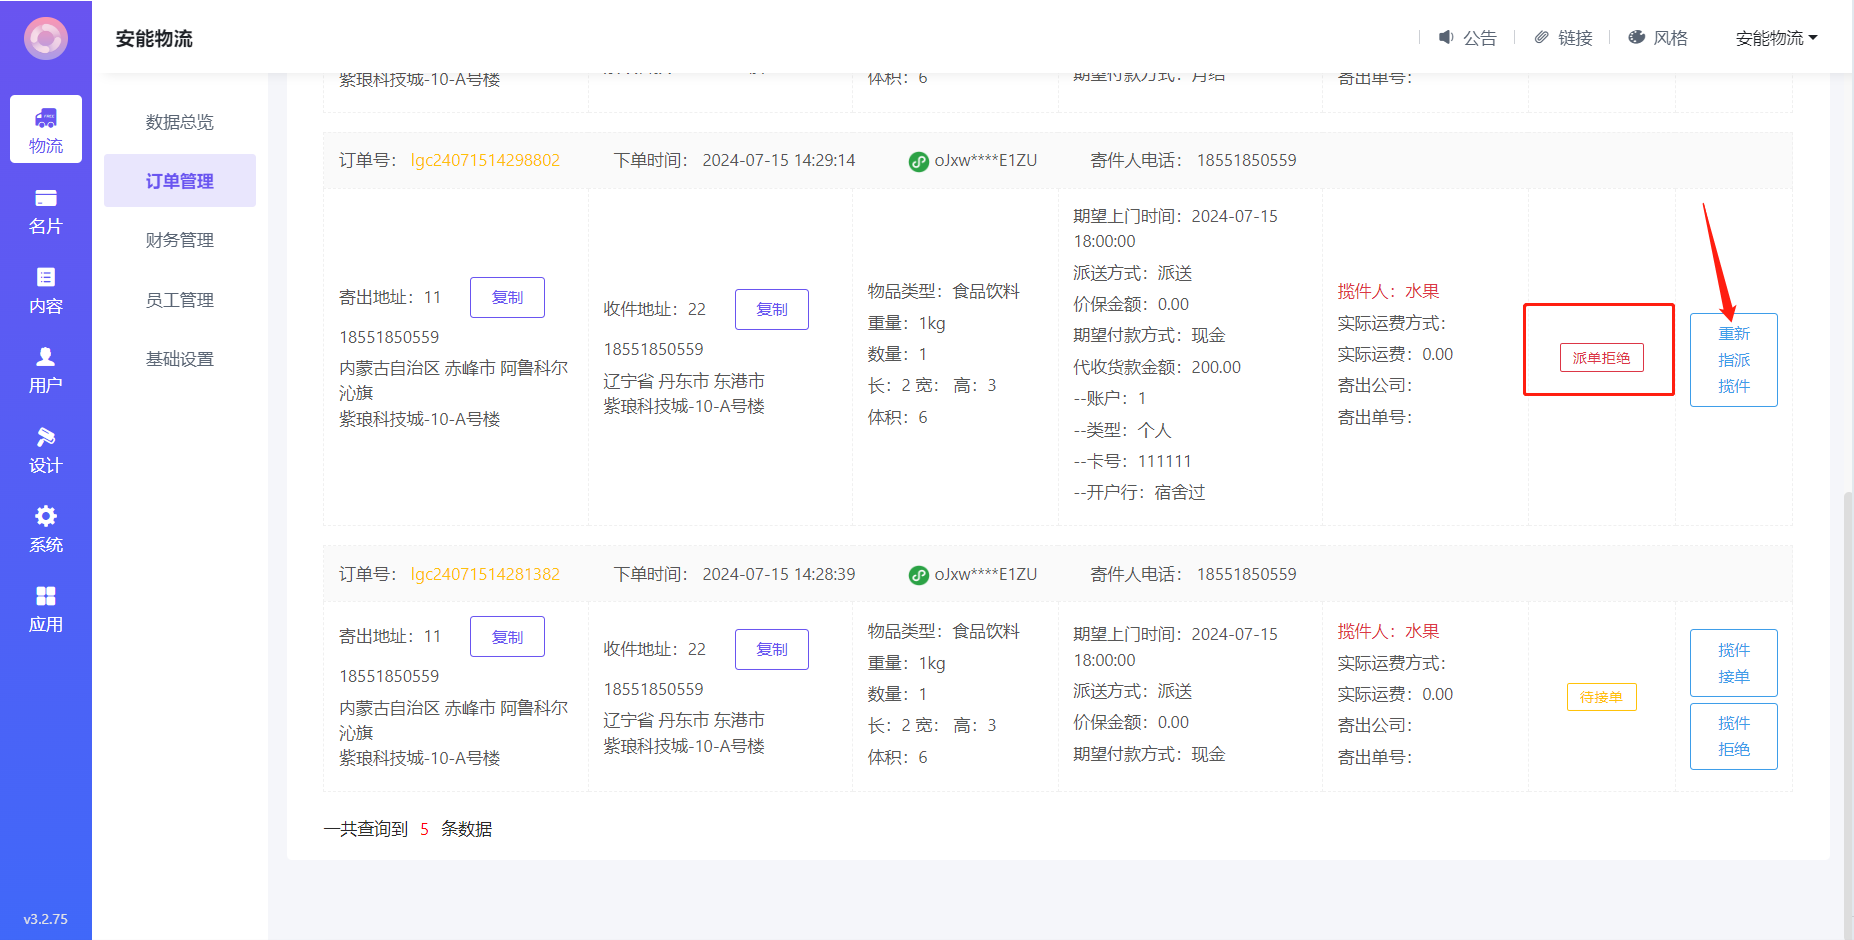Click 重新指派揽件 button for rejected order
Screen dimensions: 1854x940
(x=1733, y=360)
